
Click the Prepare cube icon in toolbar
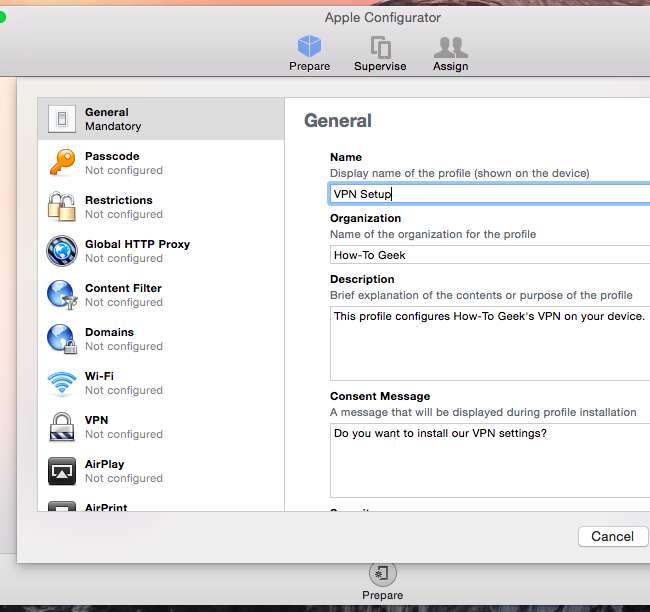pos(309,47)
